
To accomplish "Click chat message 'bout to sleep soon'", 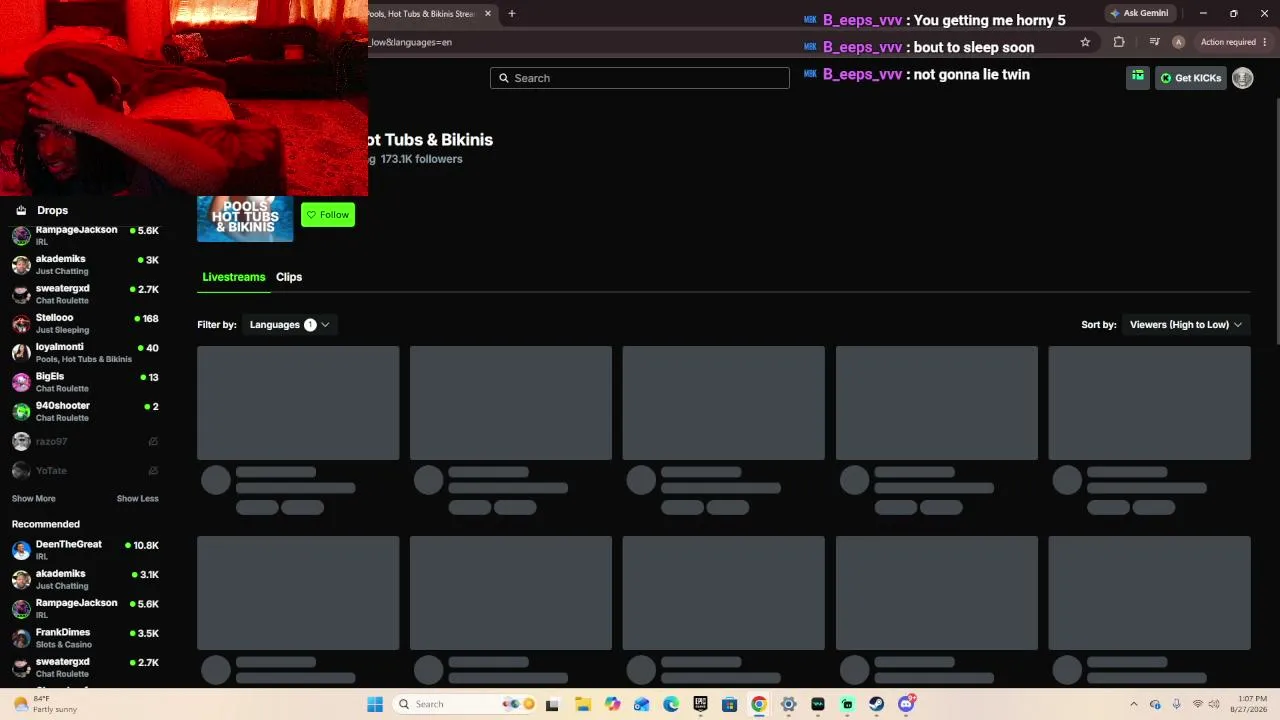I will pos(974,47).
